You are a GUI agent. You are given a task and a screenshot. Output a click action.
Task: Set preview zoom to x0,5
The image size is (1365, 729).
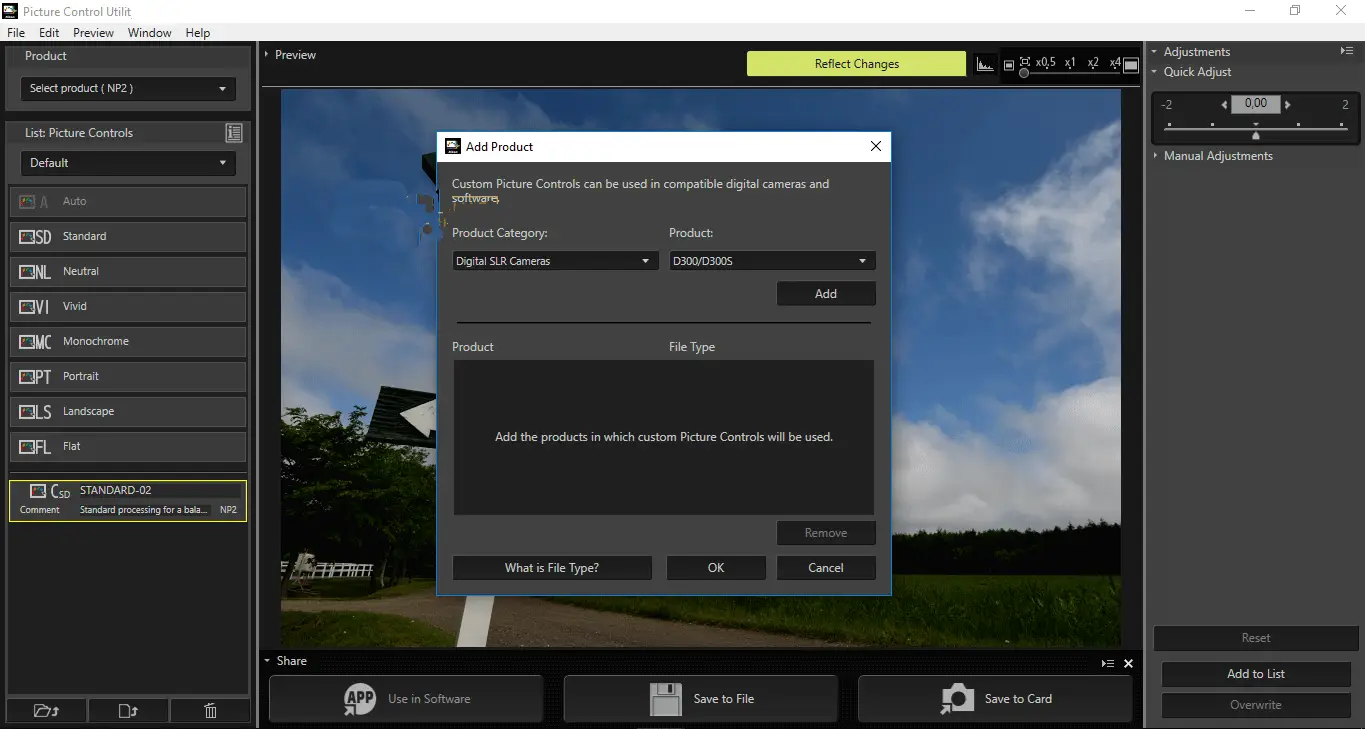click(1046, 63)
